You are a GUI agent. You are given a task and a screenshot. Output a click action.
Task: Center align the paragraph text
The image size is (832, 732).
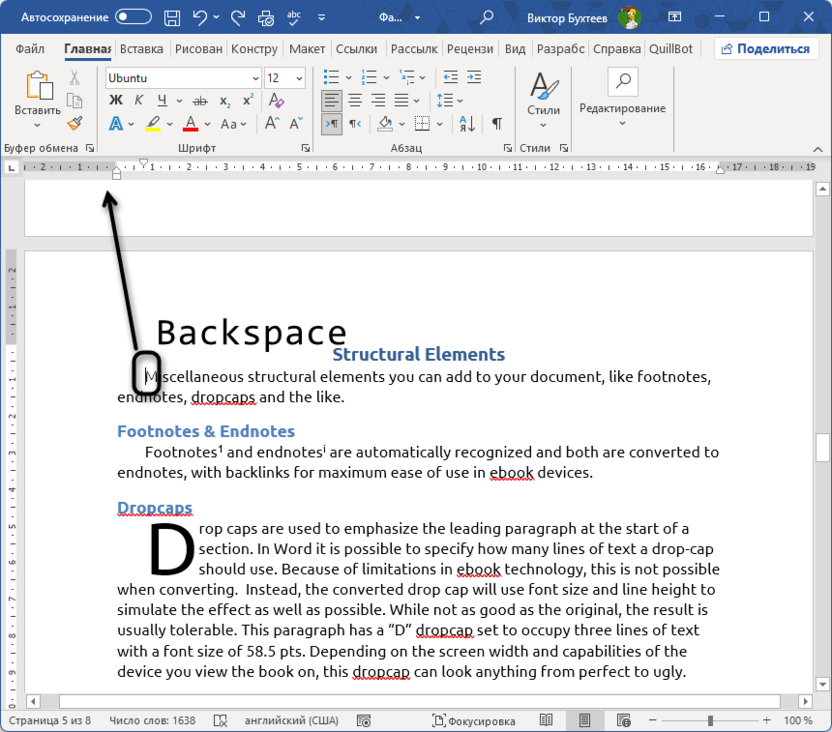point(355,100)
